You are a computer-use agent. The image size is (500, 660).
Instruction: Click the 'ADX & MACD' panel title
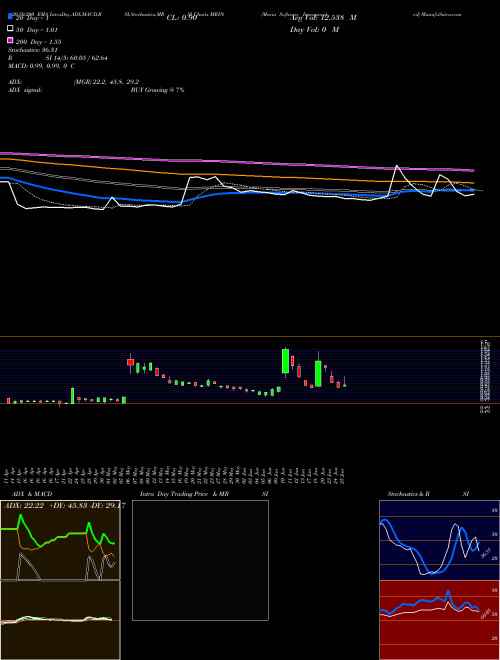tap(32, 494)
